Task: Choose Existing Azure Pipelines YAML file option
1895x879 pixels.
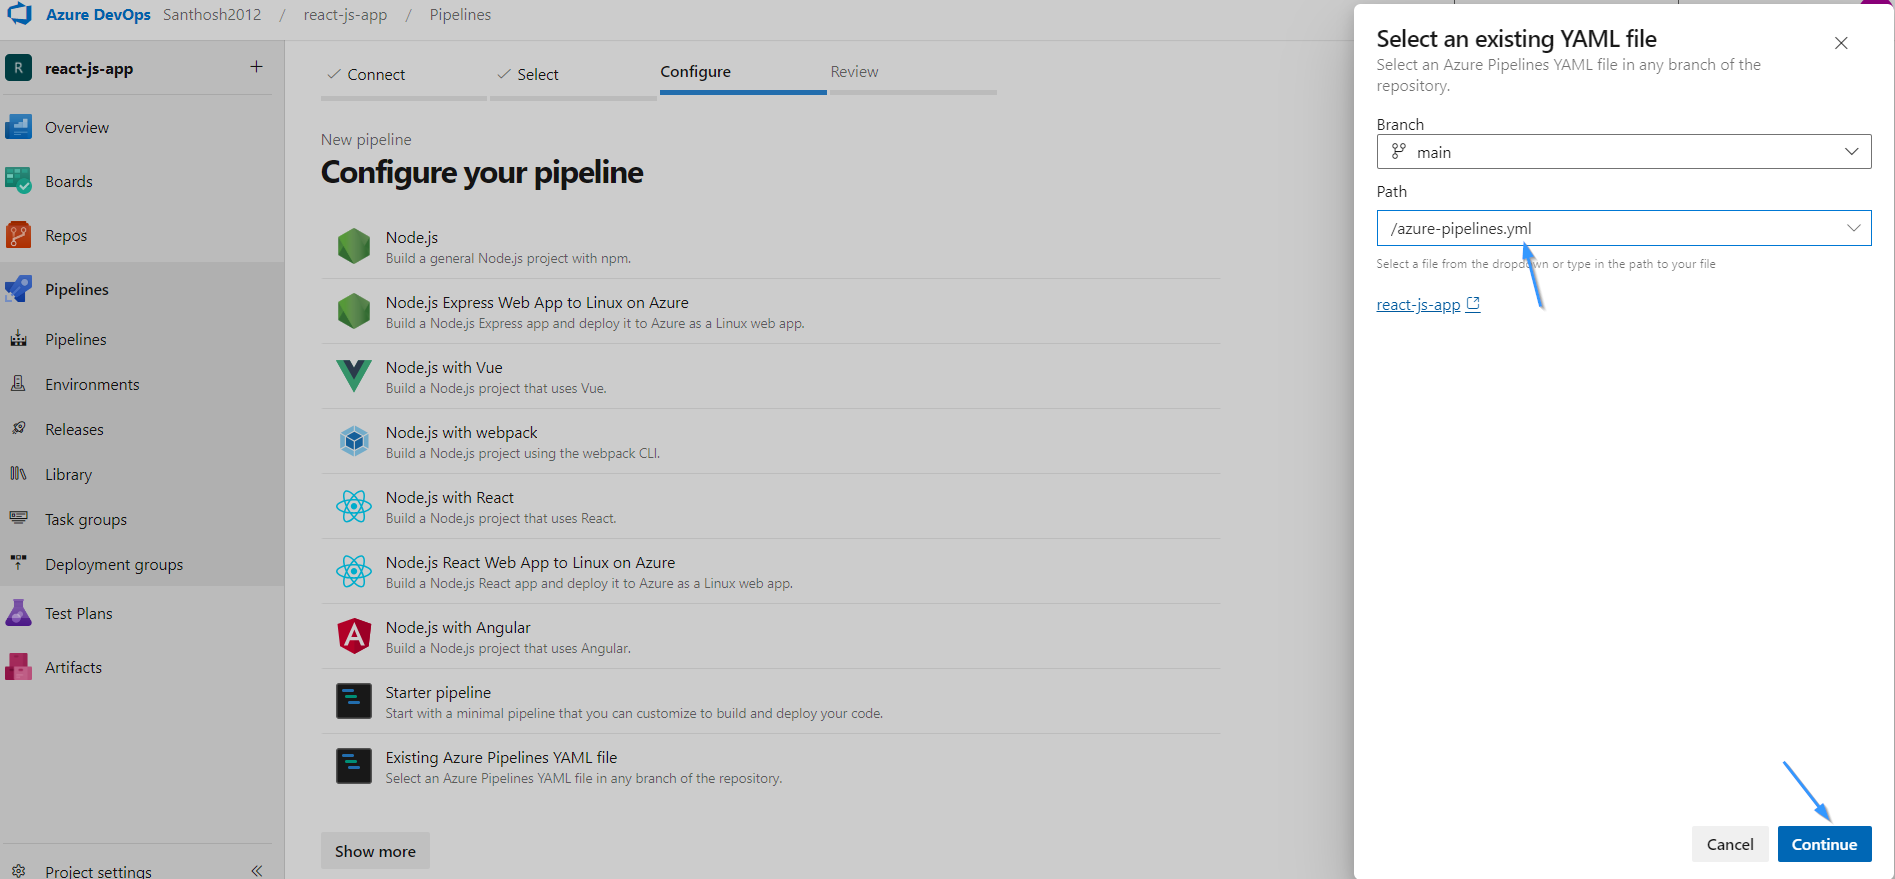Action: pyautogui.click(x=770, y=766)
